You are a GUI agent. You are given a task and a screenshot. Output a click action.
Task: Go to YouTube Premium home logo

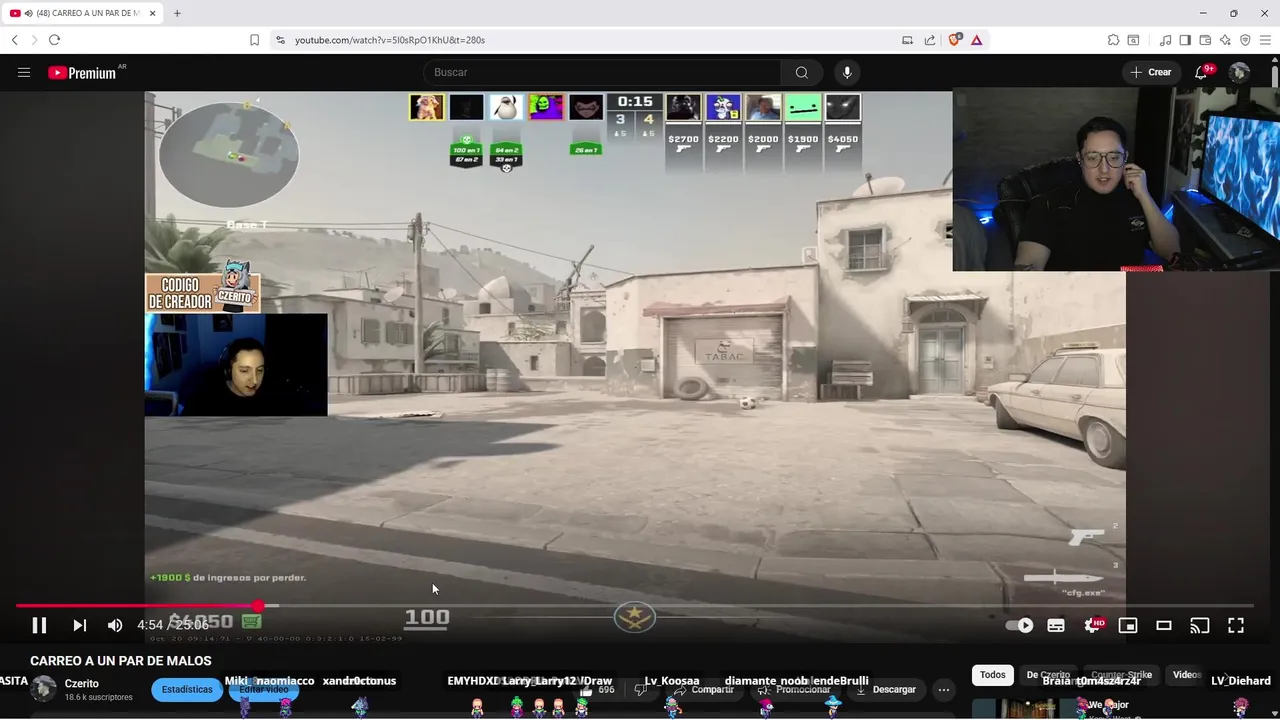(x=82, y=73)
